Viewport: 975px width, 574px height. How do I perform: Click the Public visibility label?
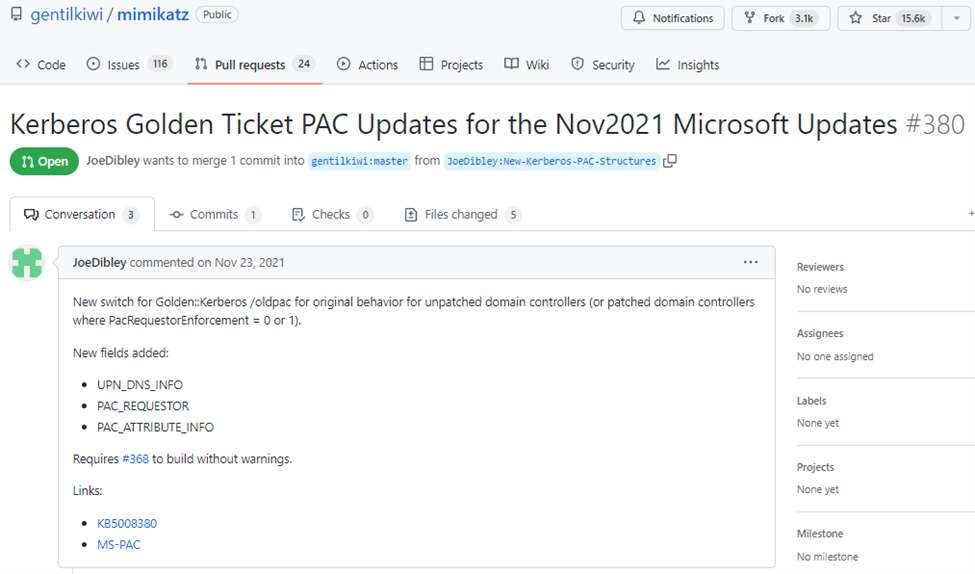point(217,14)
